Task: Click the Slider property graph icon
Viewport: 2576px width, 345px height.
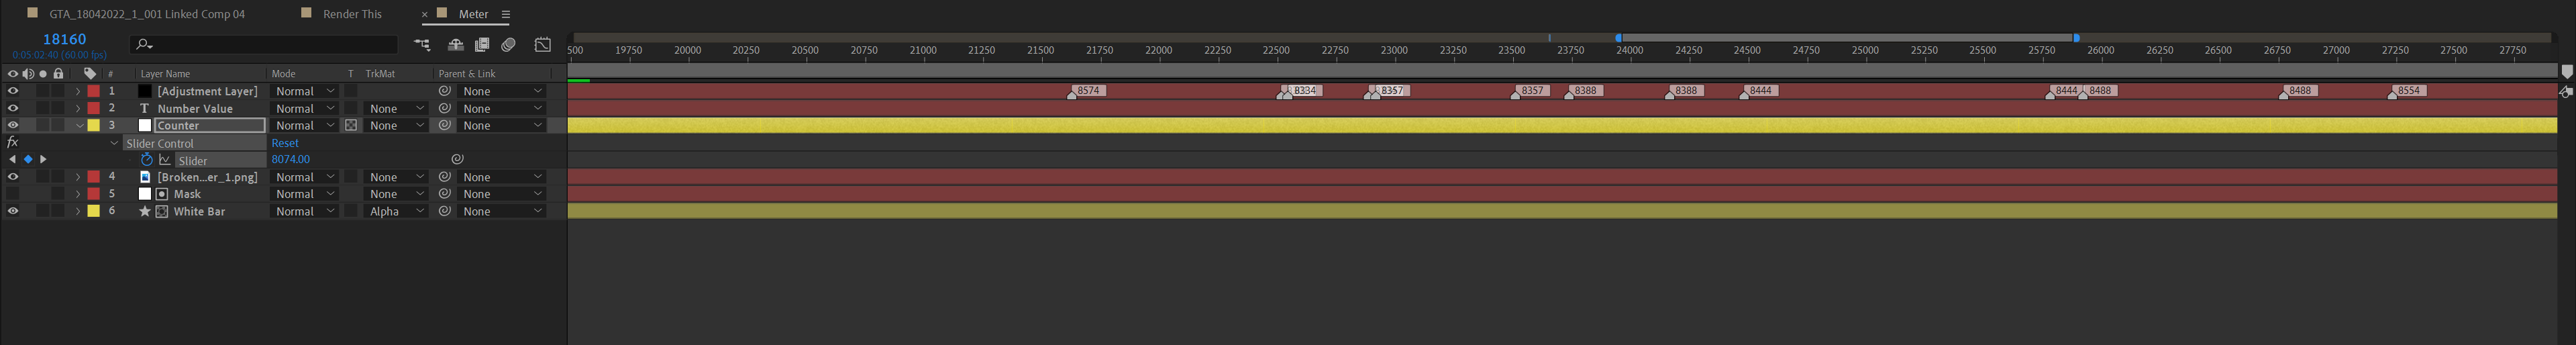Action: (x=165, y=160)
